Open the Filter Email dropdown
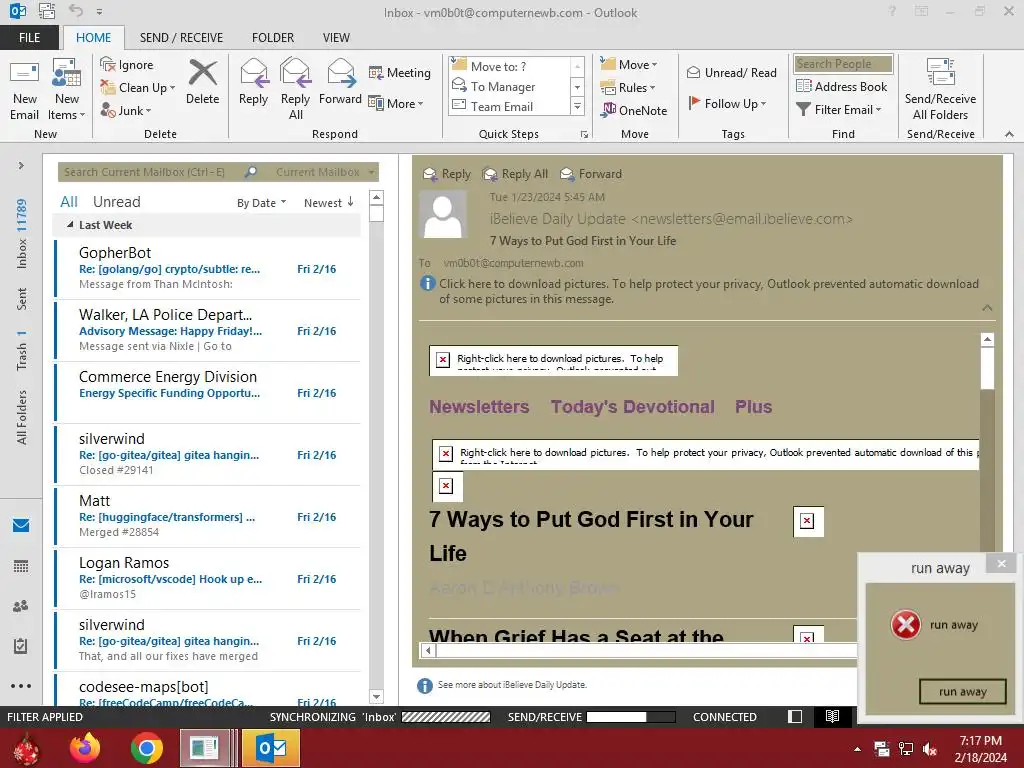 point(839,110)
